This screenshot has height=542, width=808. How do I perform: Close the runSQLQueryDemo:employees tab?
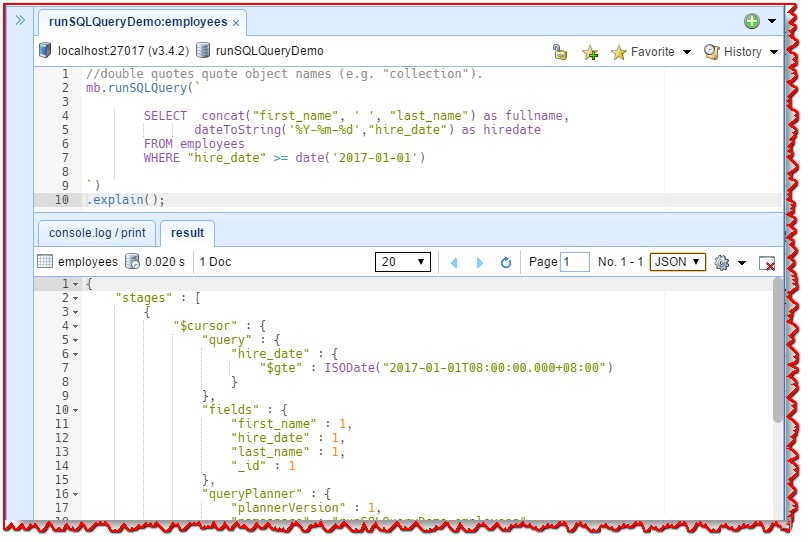click(236, 23)
